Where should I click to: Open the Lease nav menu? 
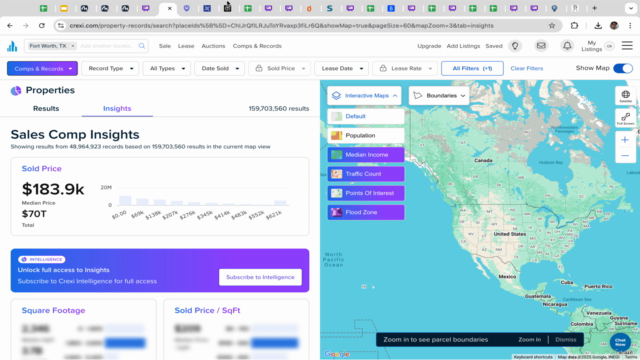point(186,46)
